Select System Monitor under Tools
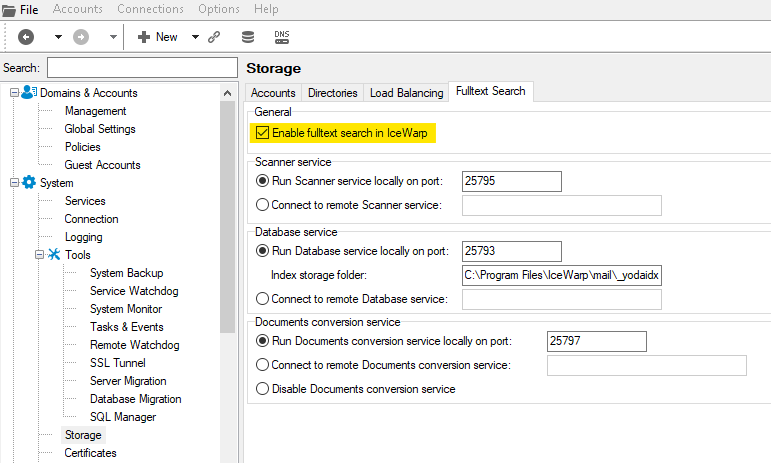This screenshot has width=771, height=463. (126, 309)
